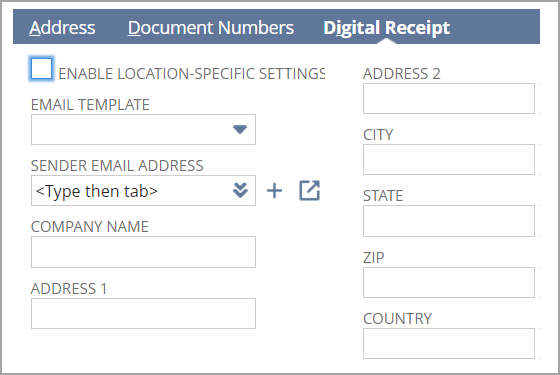Open the Email Template dropdown arrow
Viewport: 560px width, 375px height.
point(240,129)
